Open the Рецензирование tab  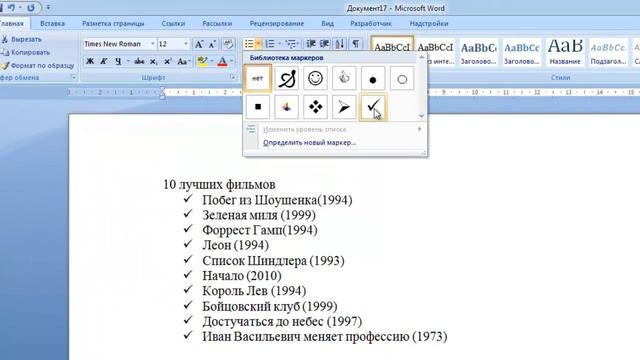(277, 24)
